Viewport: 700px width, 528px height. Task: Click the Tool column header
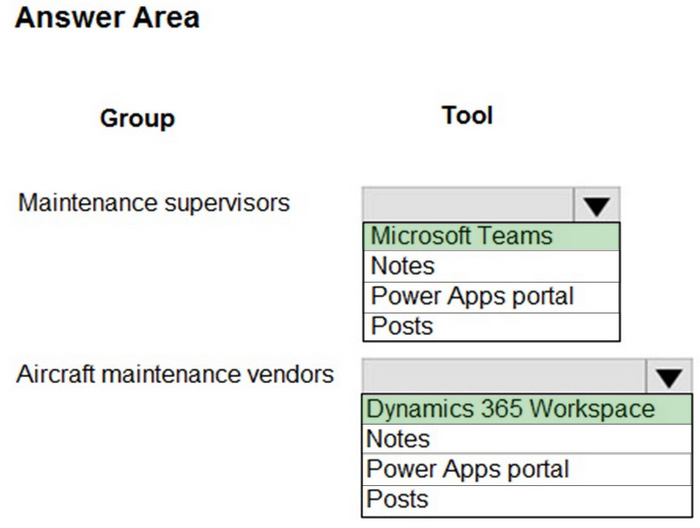pyautogui.click(x=467, y=116)
